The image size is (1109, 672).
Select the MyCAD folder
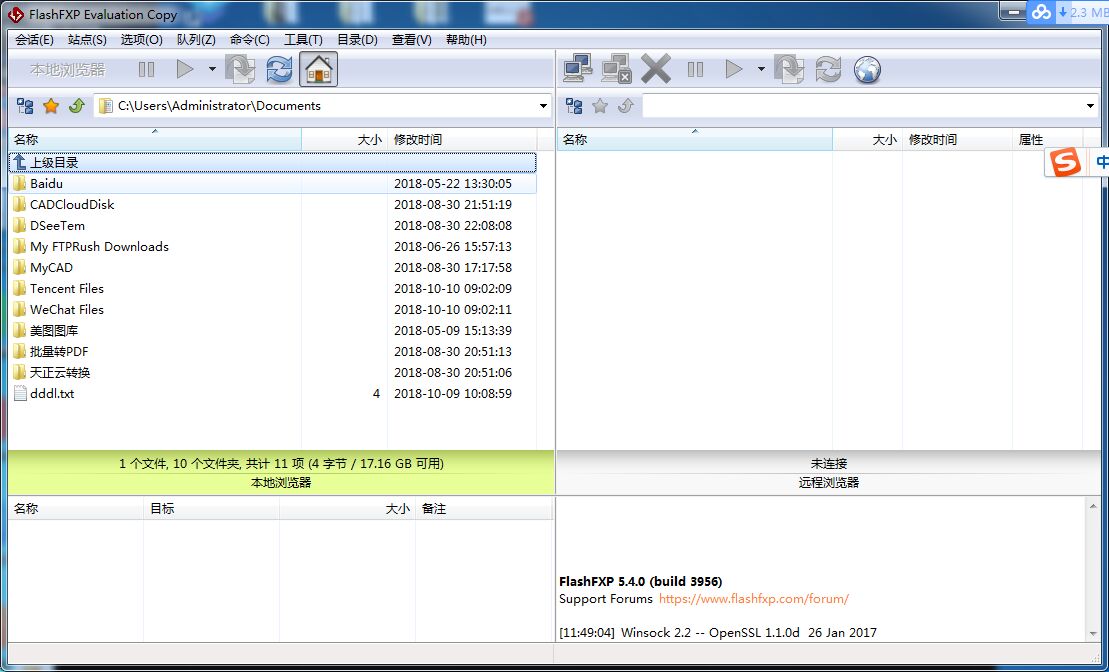pos(272,267)
